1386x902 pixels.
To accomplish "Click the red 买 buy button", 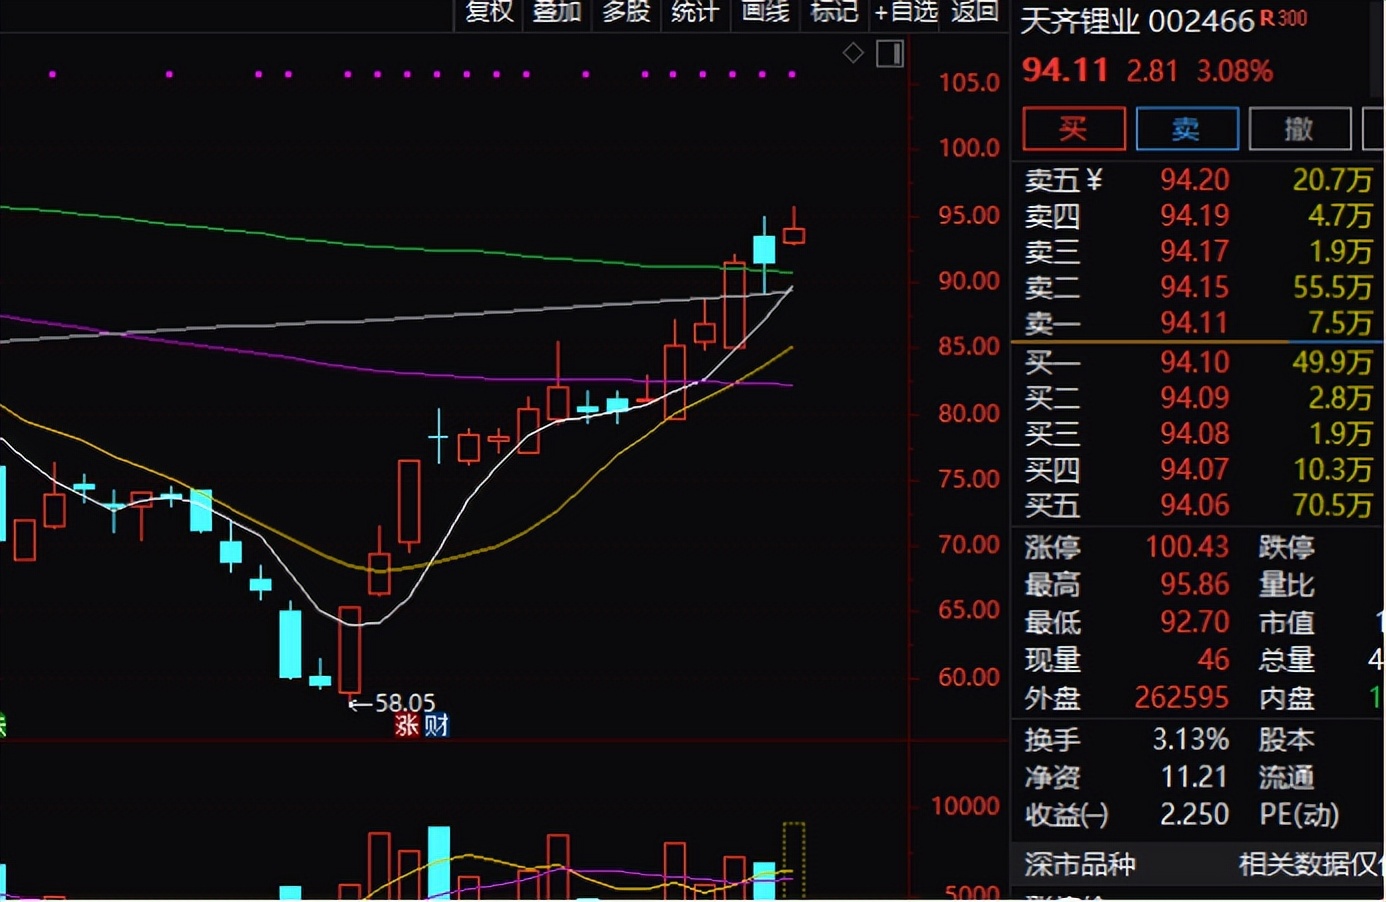I will click(1074, 129).
